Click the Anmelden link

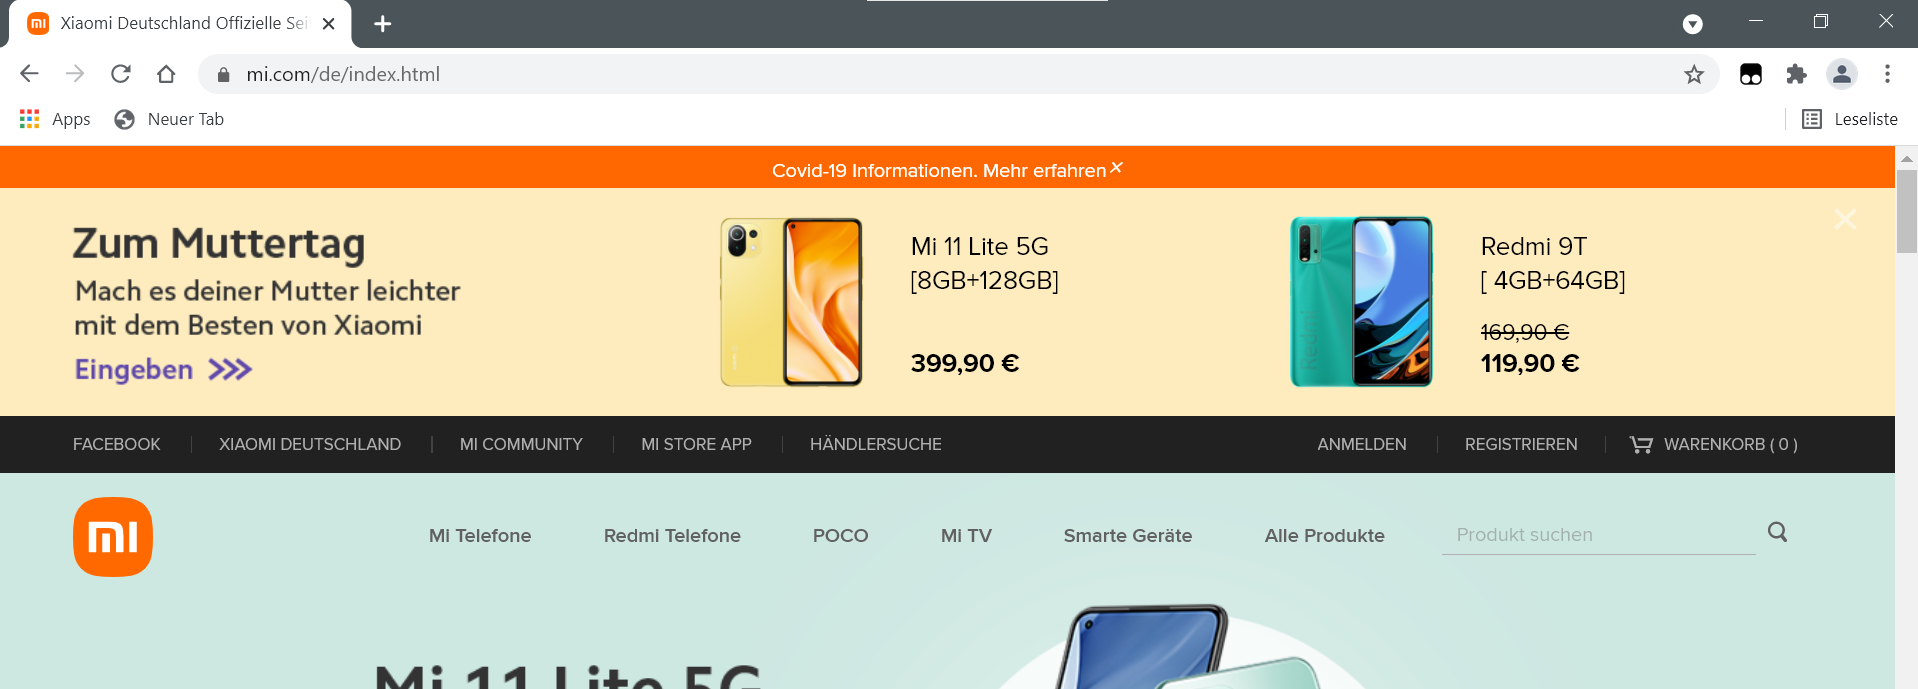pos(1362,444)
